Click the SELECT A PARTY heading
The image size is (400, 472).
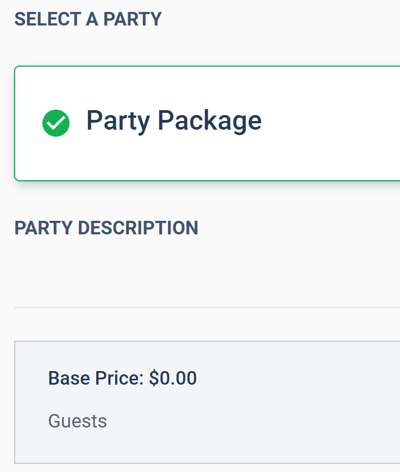click(x=88, y=19)
